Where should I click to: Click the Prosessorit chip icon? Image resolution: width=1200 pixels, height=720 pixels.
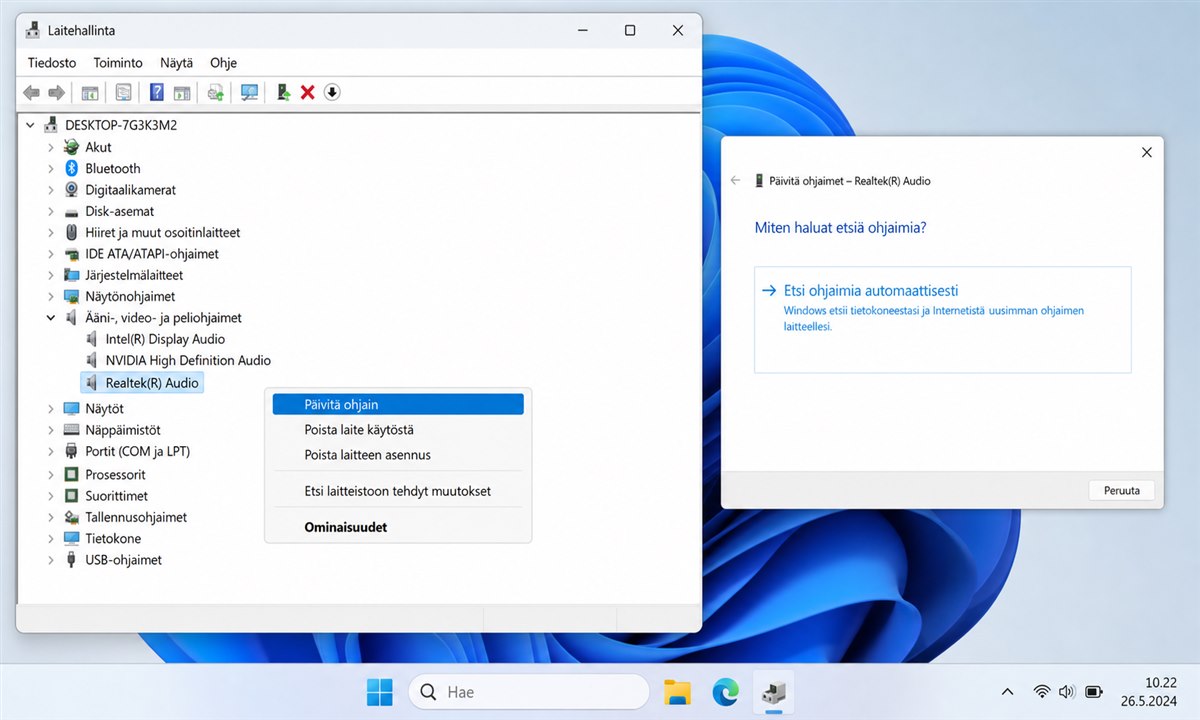[72, 474]
